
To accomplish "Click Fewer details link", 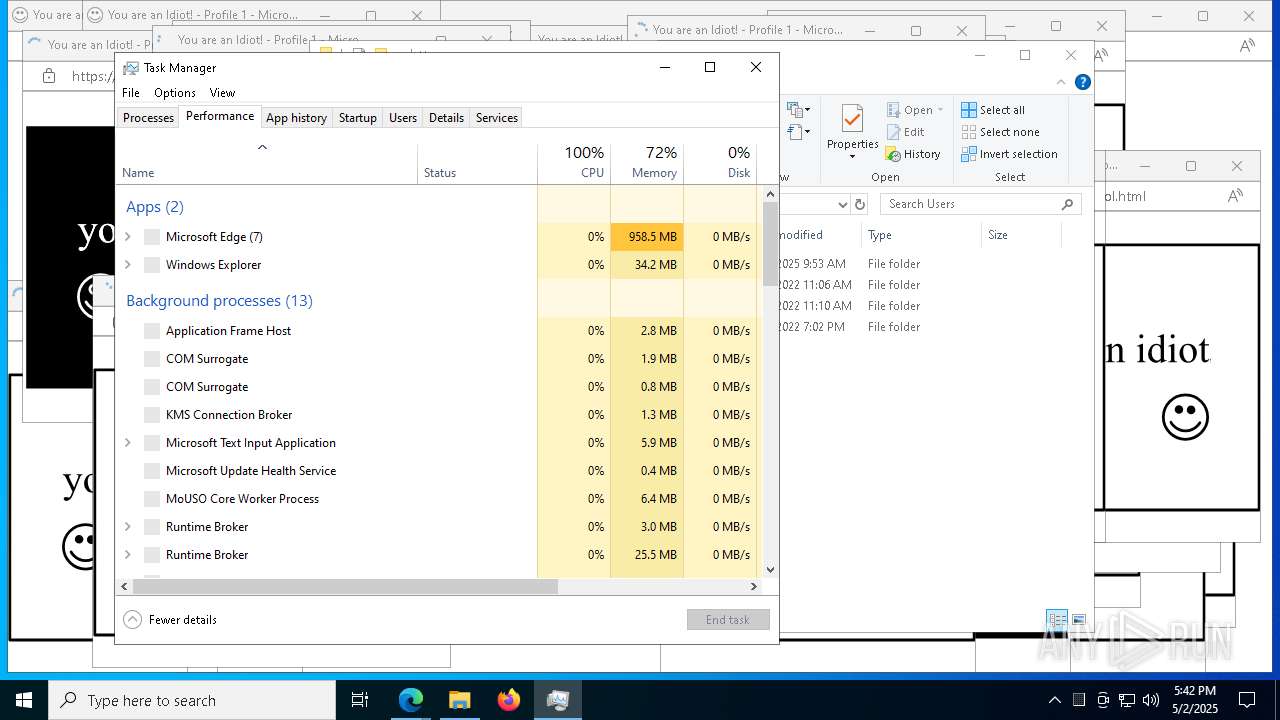I will 183,620.
